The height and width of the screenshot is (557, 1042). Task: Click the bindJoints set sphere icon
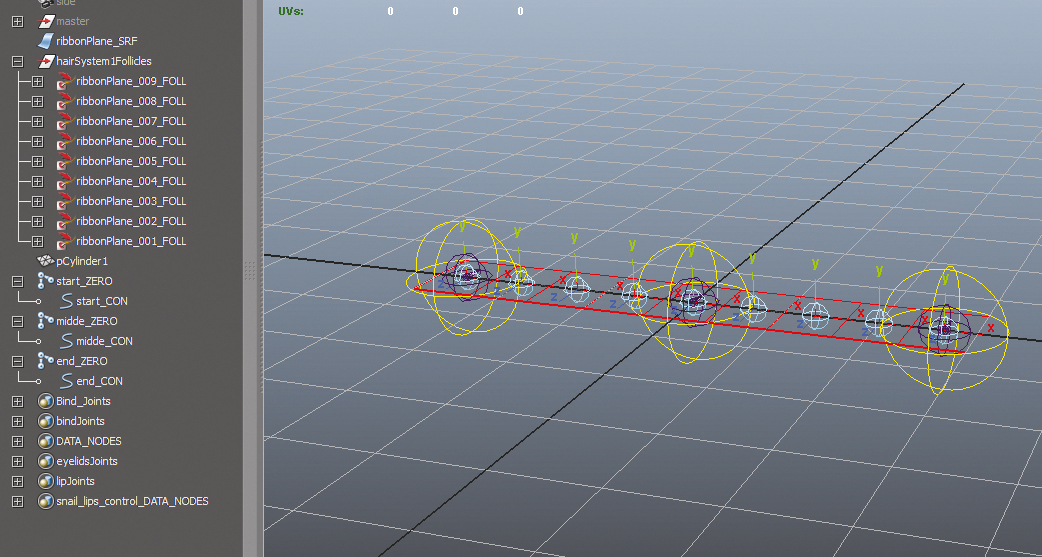45,421
